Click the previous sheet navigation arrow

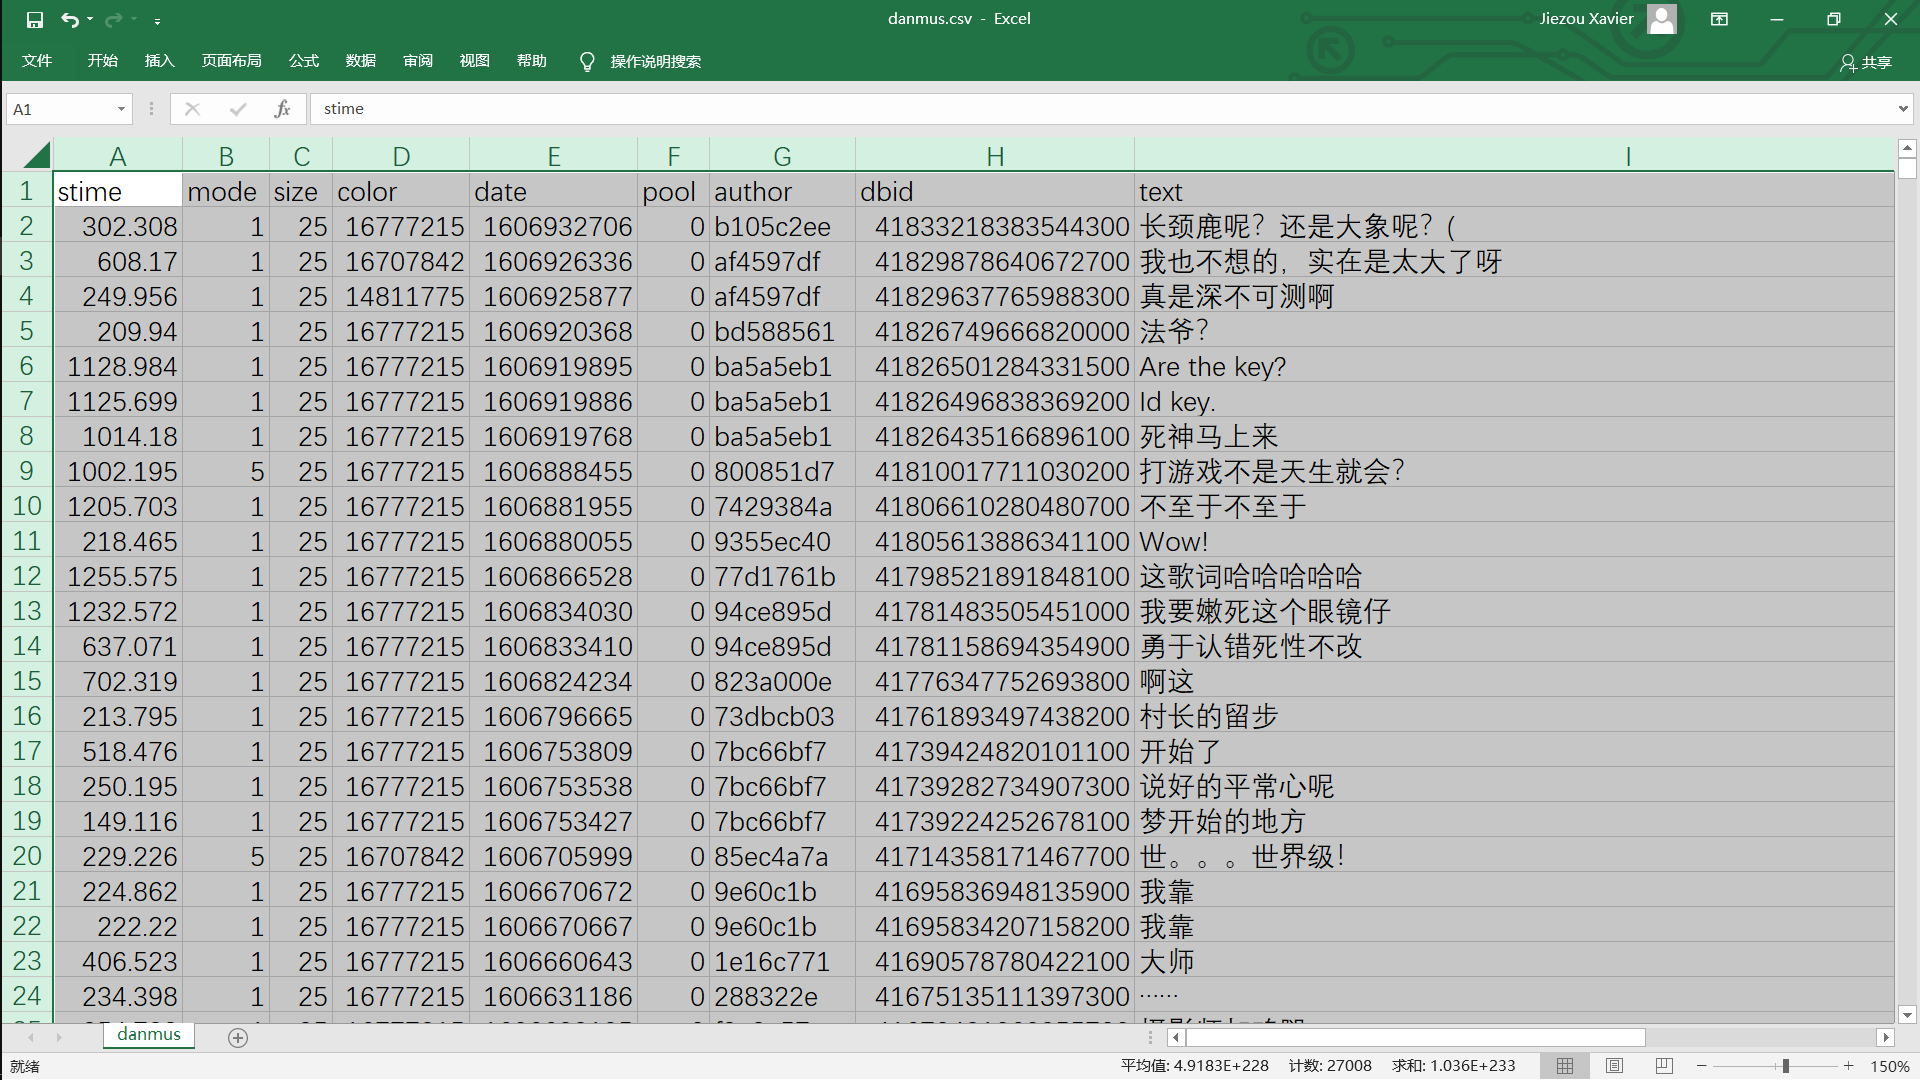point(31,1038)
